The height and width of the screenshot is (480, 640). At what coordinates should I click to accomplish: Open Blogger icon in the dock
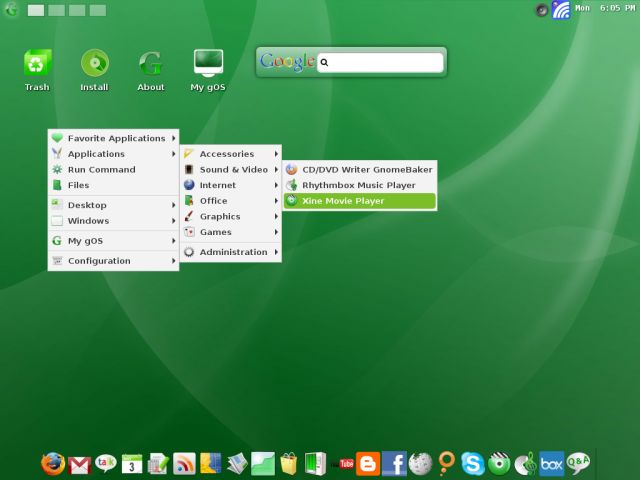pos(368,463)
